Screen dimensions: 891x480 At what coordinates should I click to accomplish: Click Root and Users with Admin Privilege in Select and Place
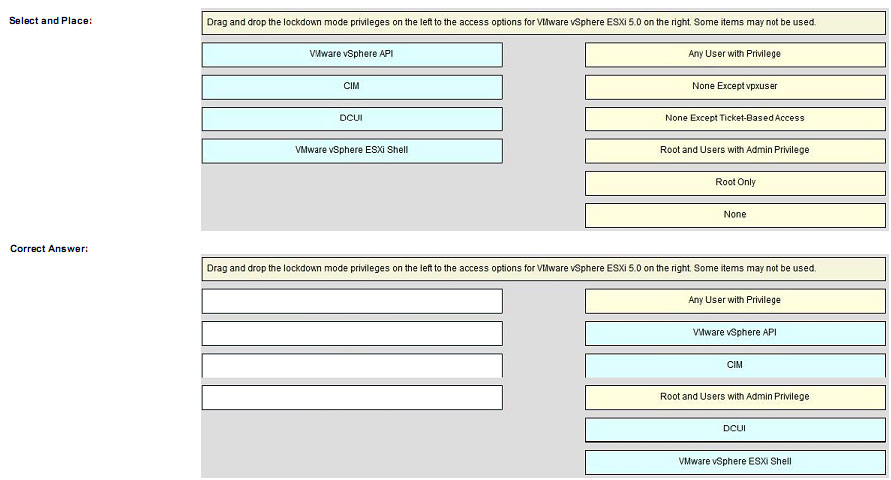[735, 151]
